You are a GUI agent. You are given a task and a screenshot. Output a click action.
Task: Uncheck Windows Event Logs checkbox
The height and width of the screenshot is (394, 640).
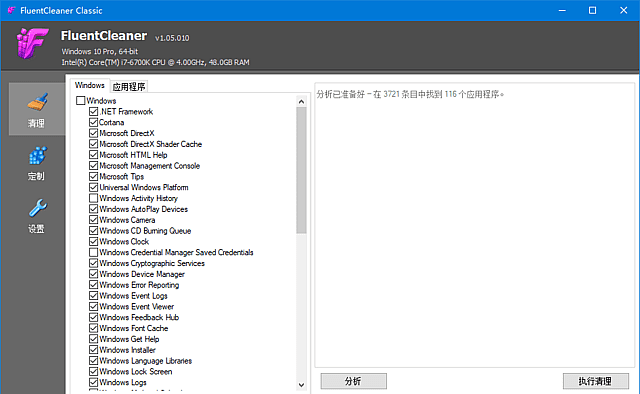(93, 295)
